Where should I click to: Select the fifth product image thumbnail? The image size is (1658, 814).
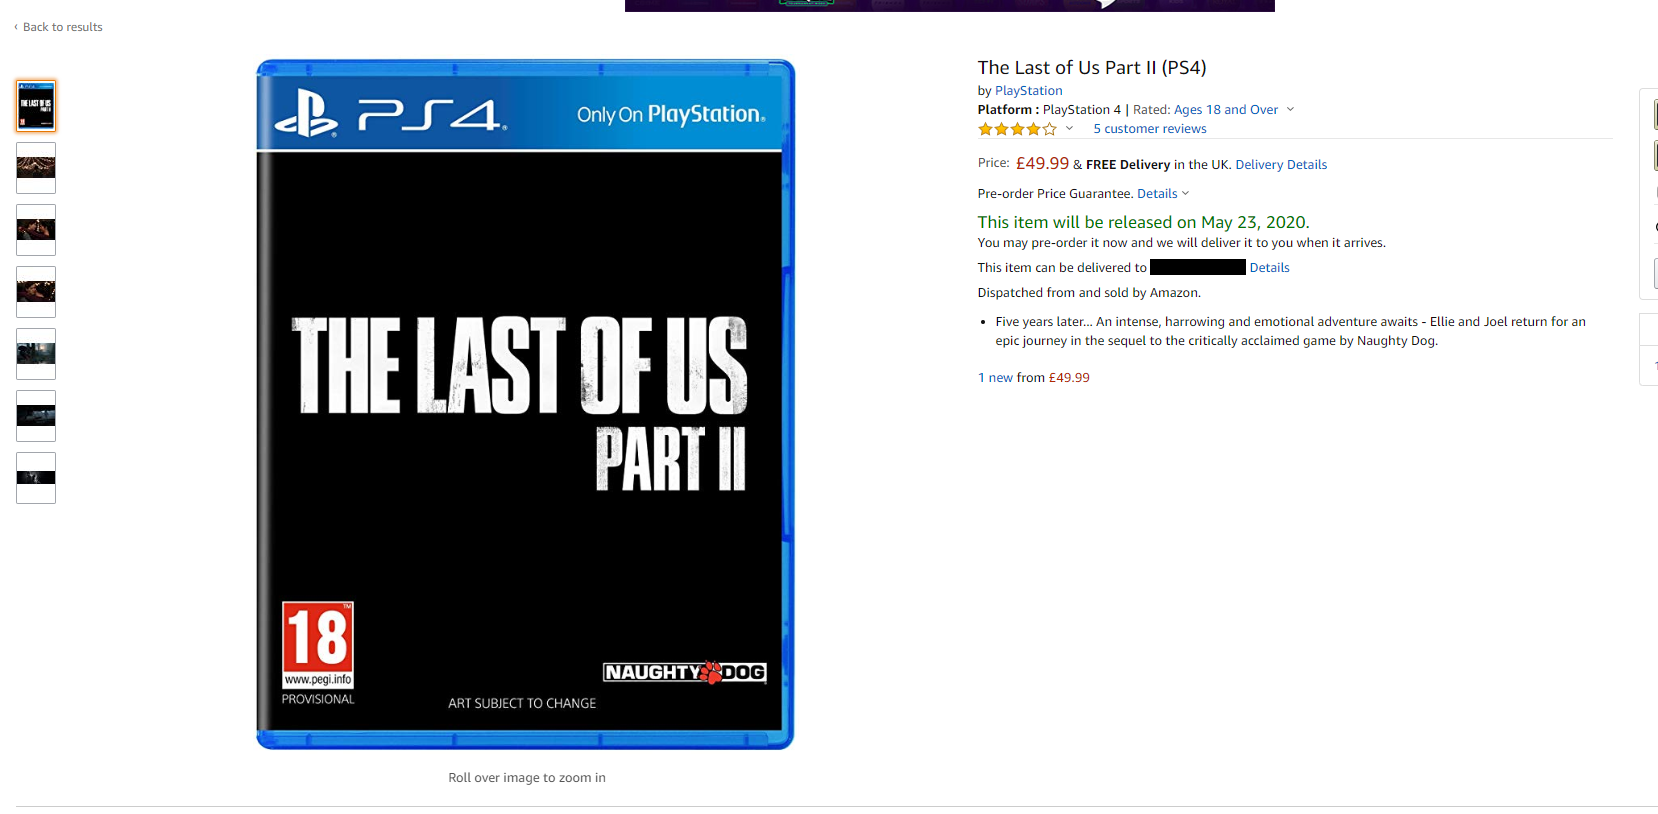(x=36, y=354)
